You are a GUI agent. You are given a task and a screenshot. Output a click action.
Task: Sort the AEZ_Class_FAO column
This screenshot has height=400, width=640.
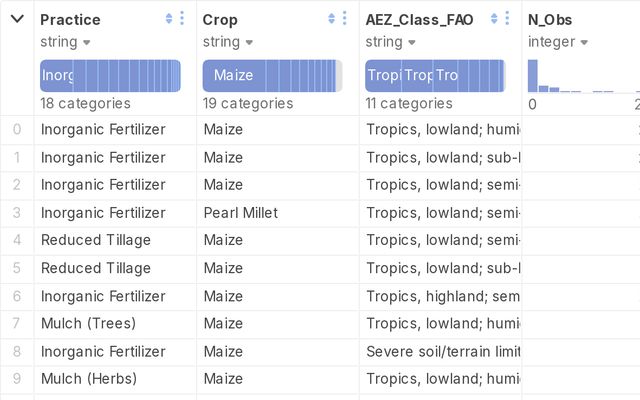pyautogui.click(x=494, y=18)
